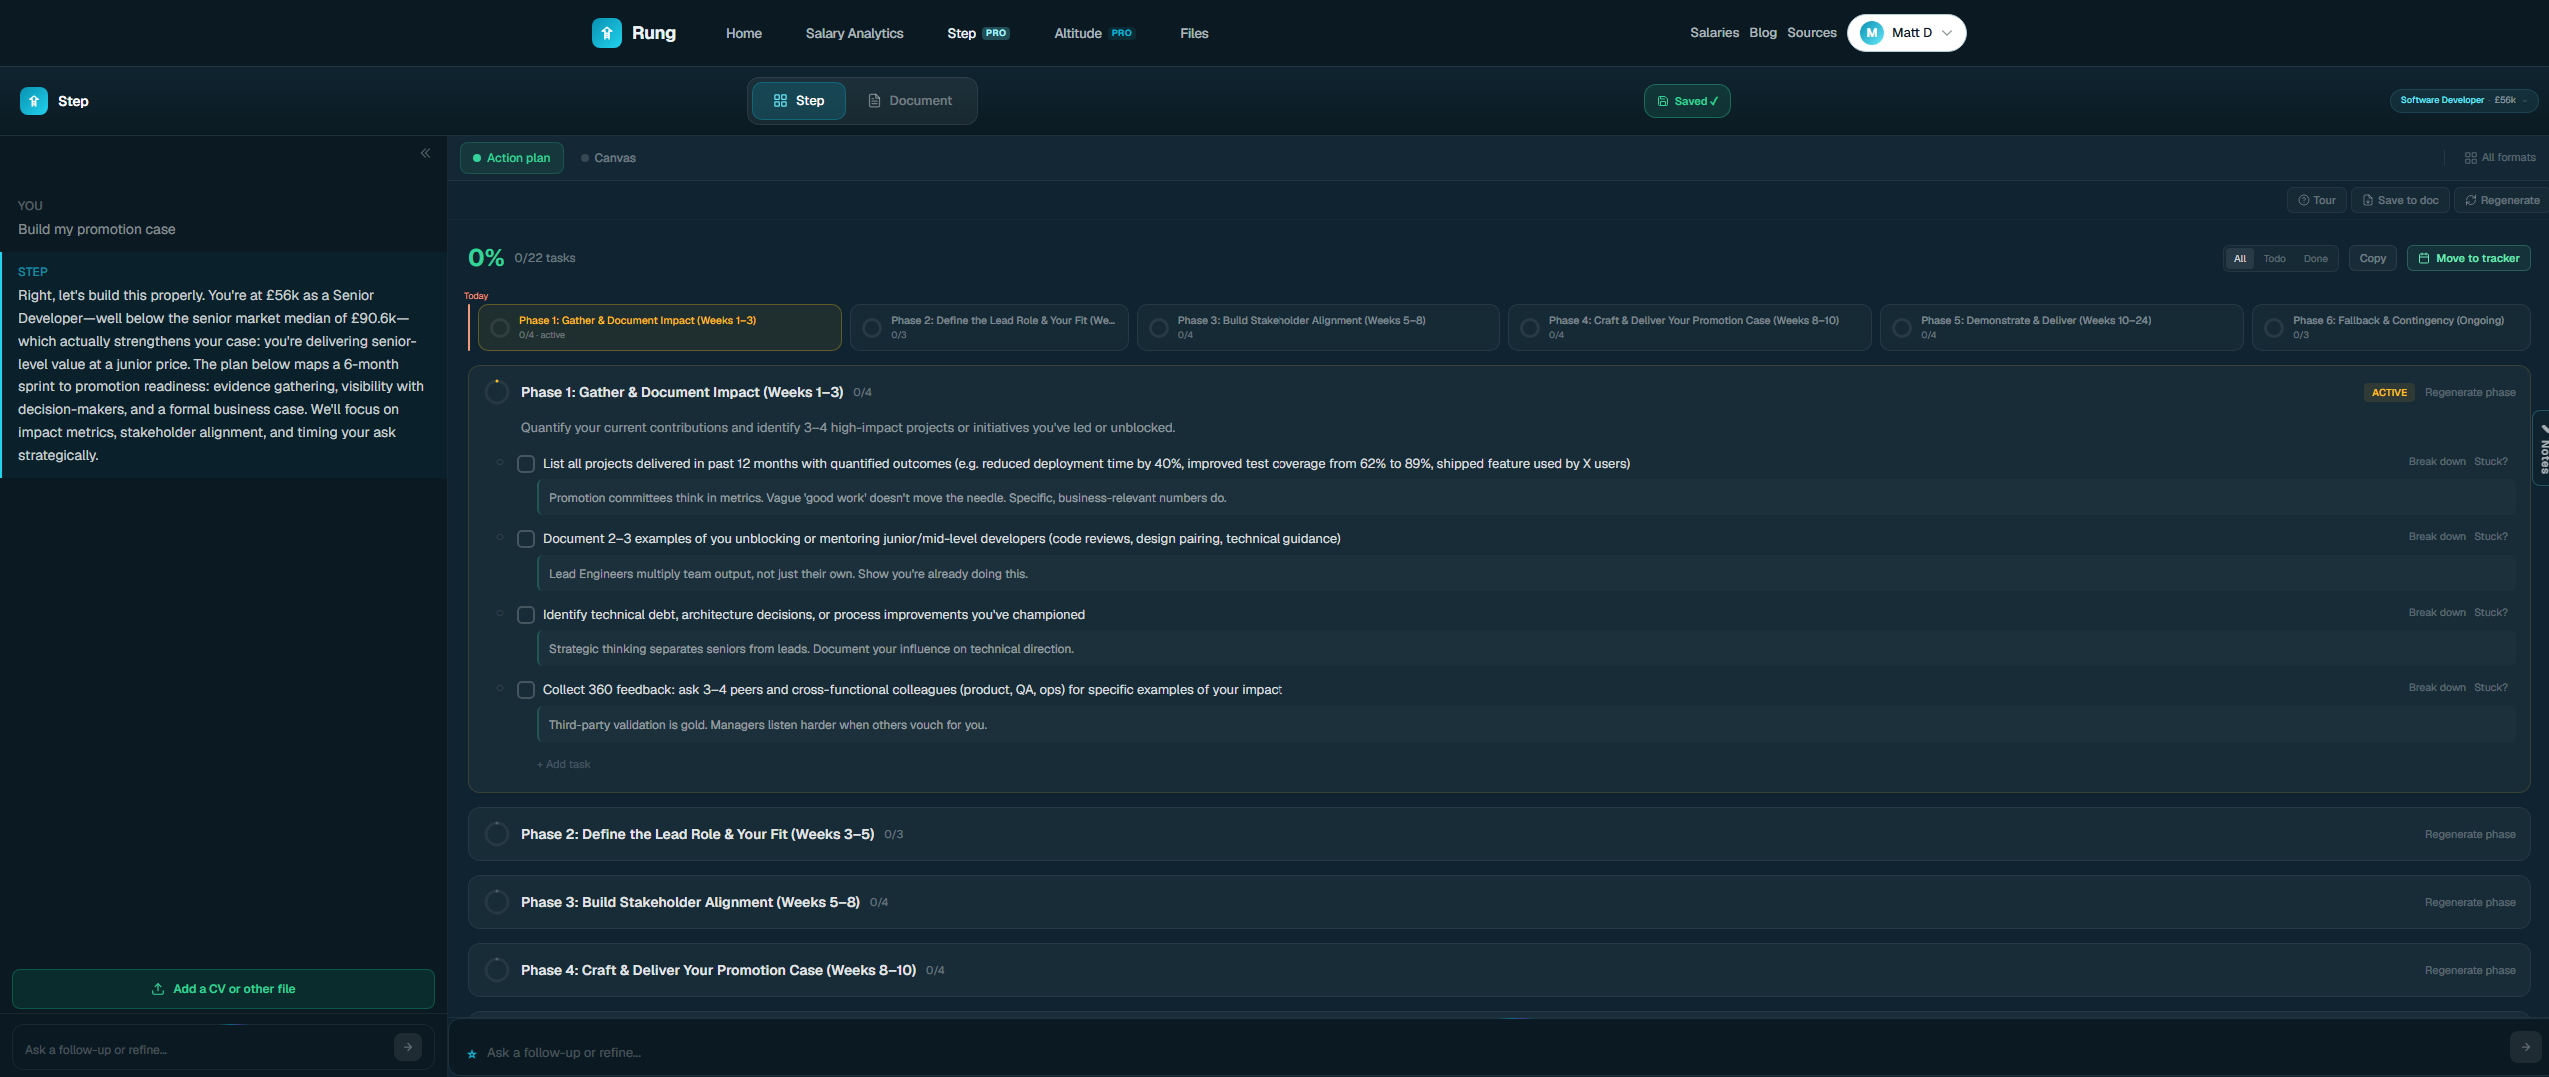Open the Sources link in header
The height and width of the screenshot is (1077, 2549).
[x=1812, y=33]
